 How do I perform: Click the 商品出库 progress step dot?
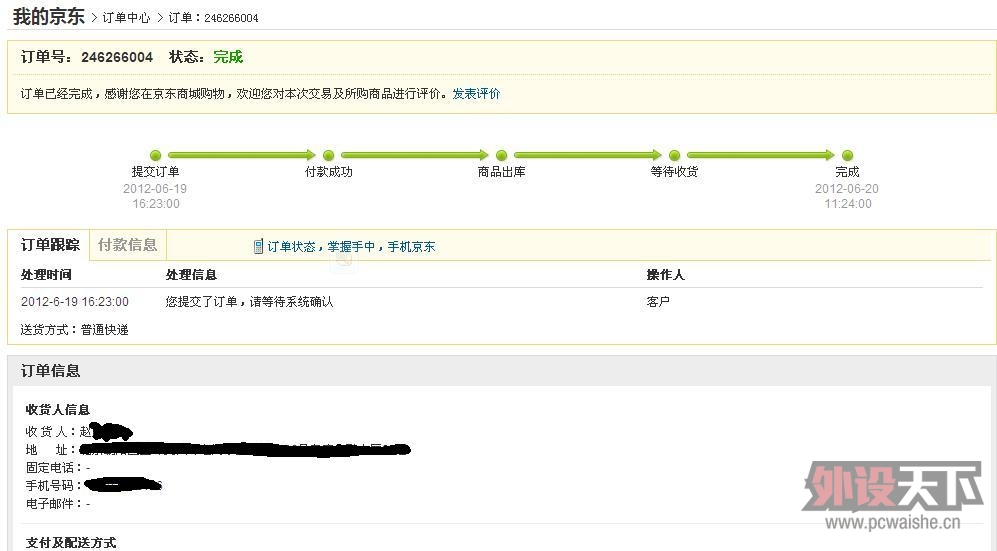pyautogui.click(x=502, y=155)
